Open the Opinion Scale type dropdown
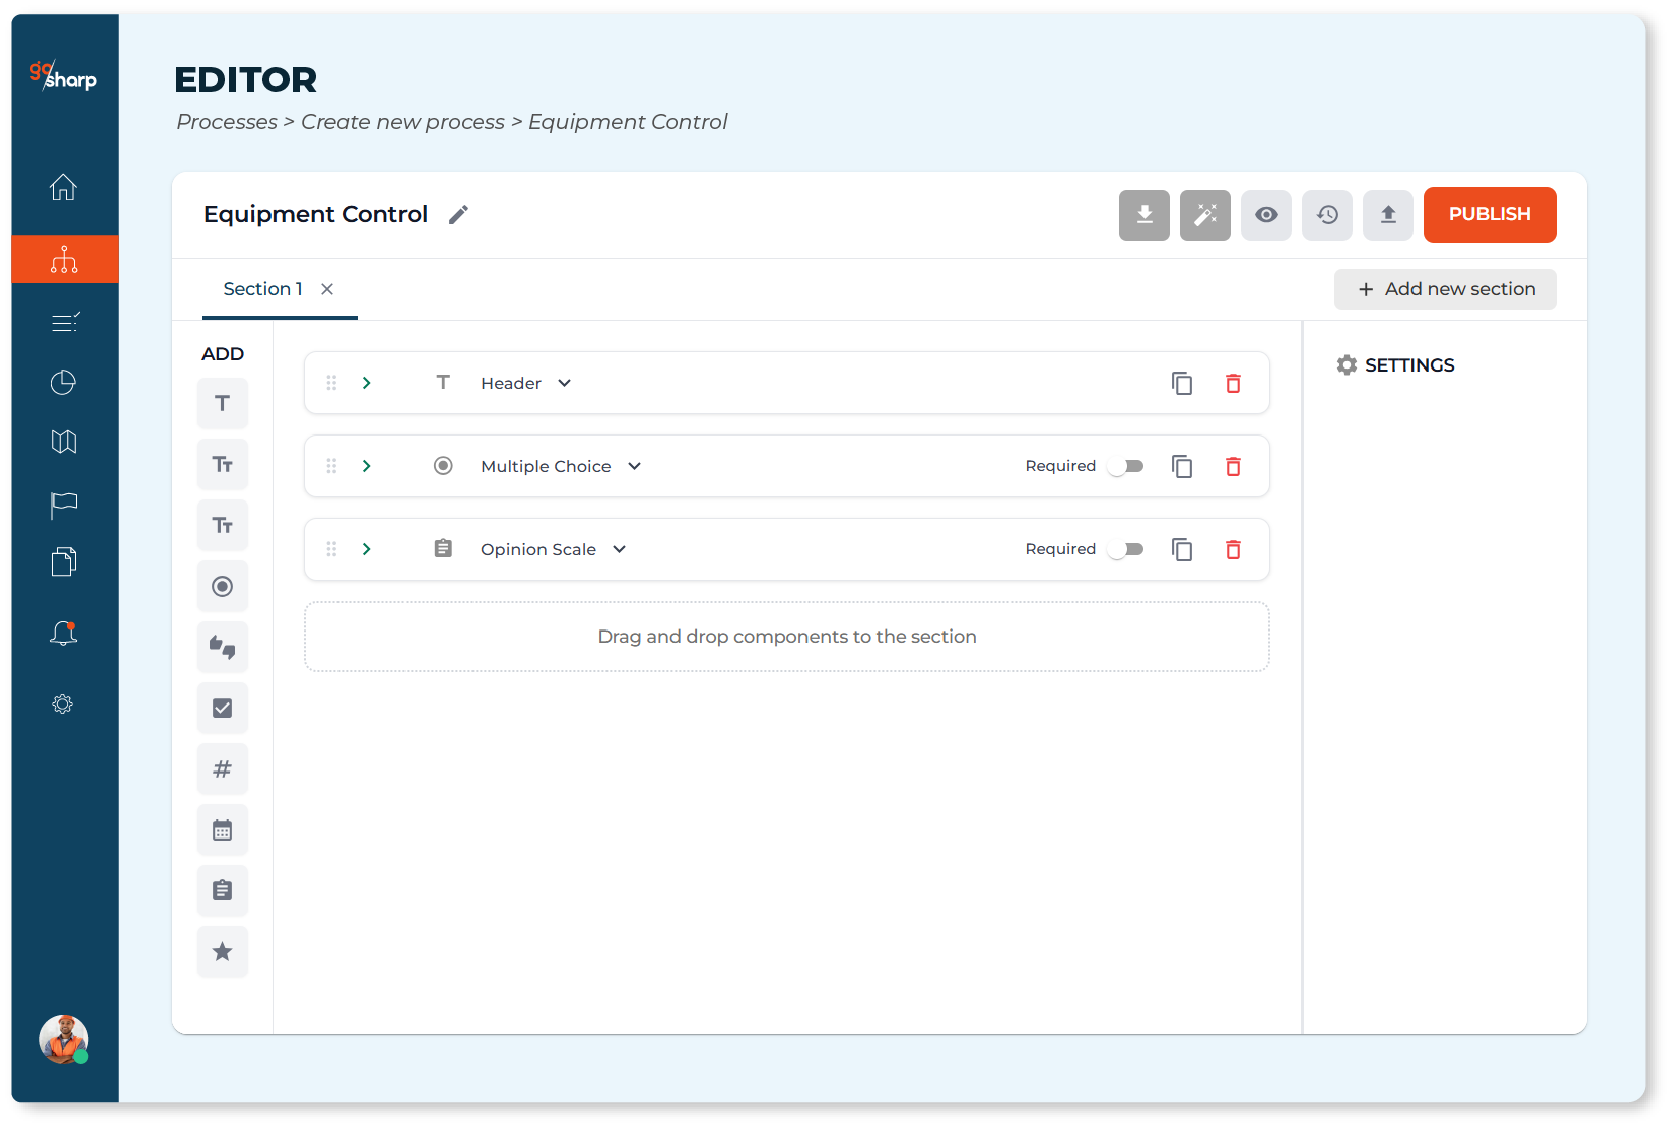Viewport: 1672px width, 1128px height. [620, 550]
